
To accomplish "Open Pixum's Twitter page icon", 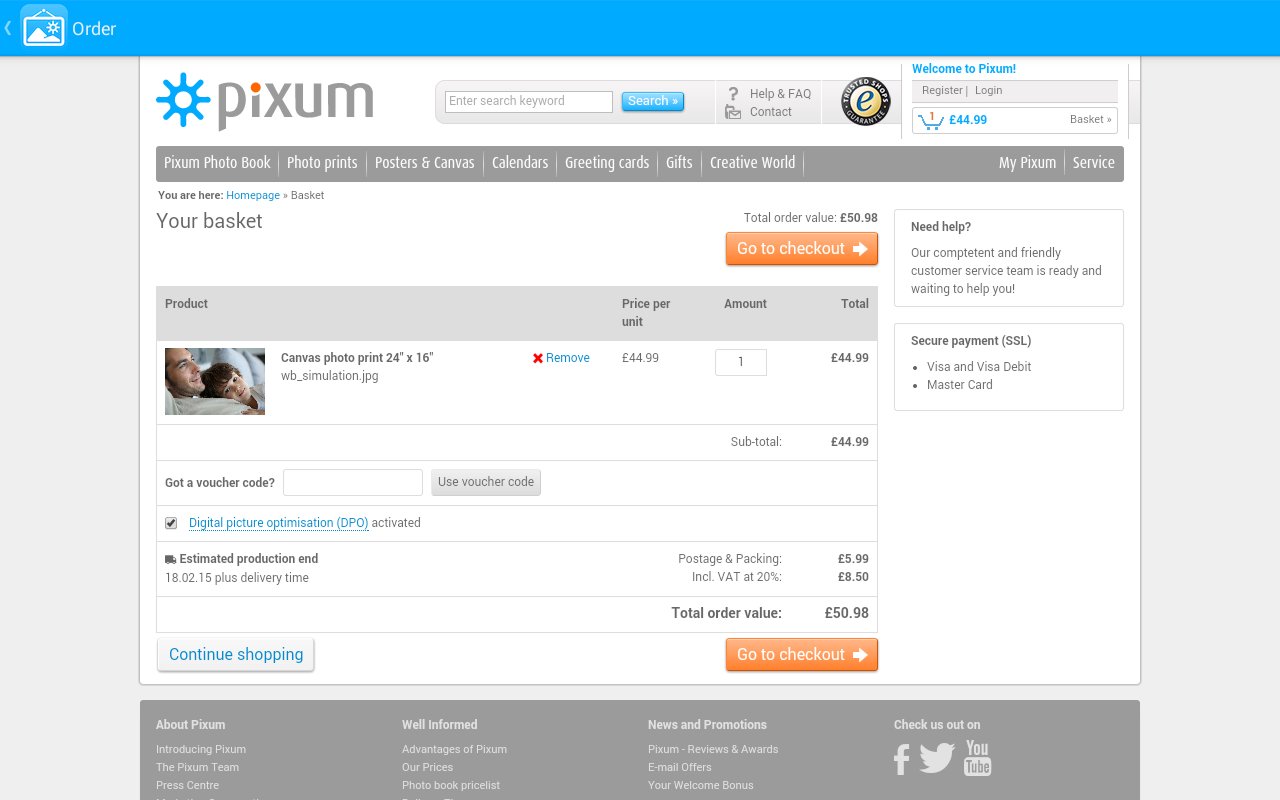I will 937,758.
